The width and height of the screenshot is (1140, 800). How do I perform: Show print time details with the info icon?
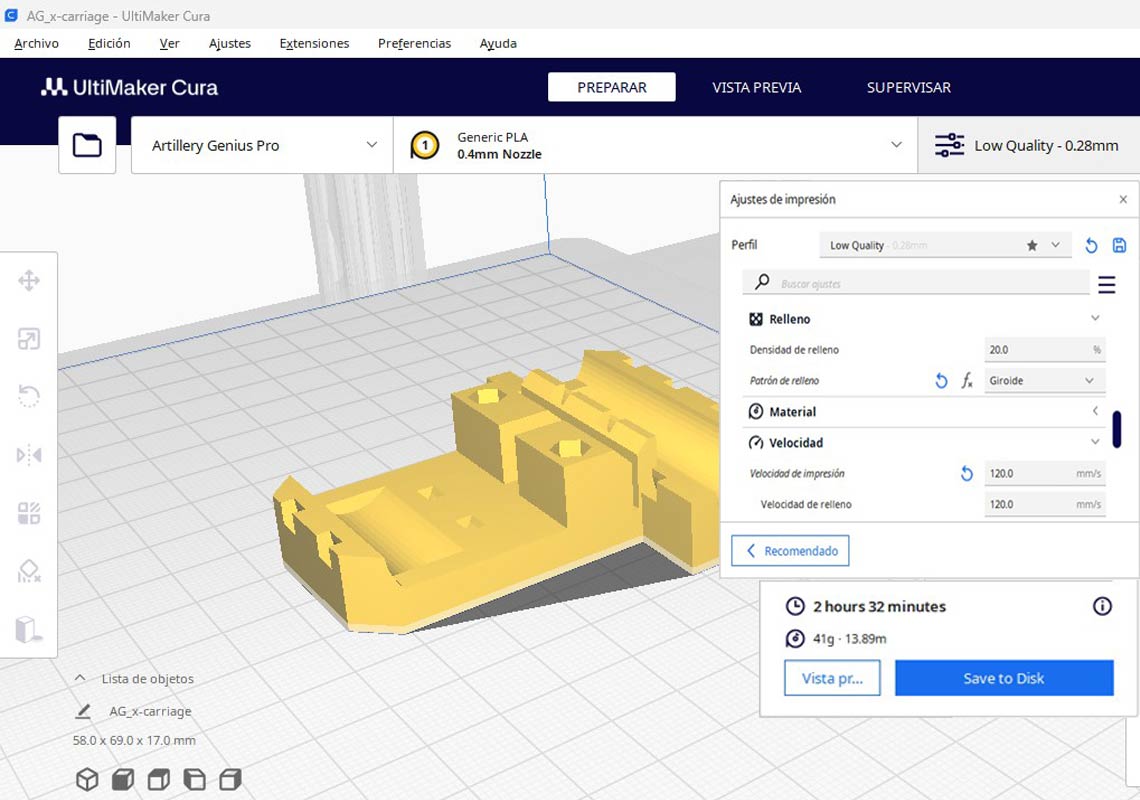coord(1102,607)
